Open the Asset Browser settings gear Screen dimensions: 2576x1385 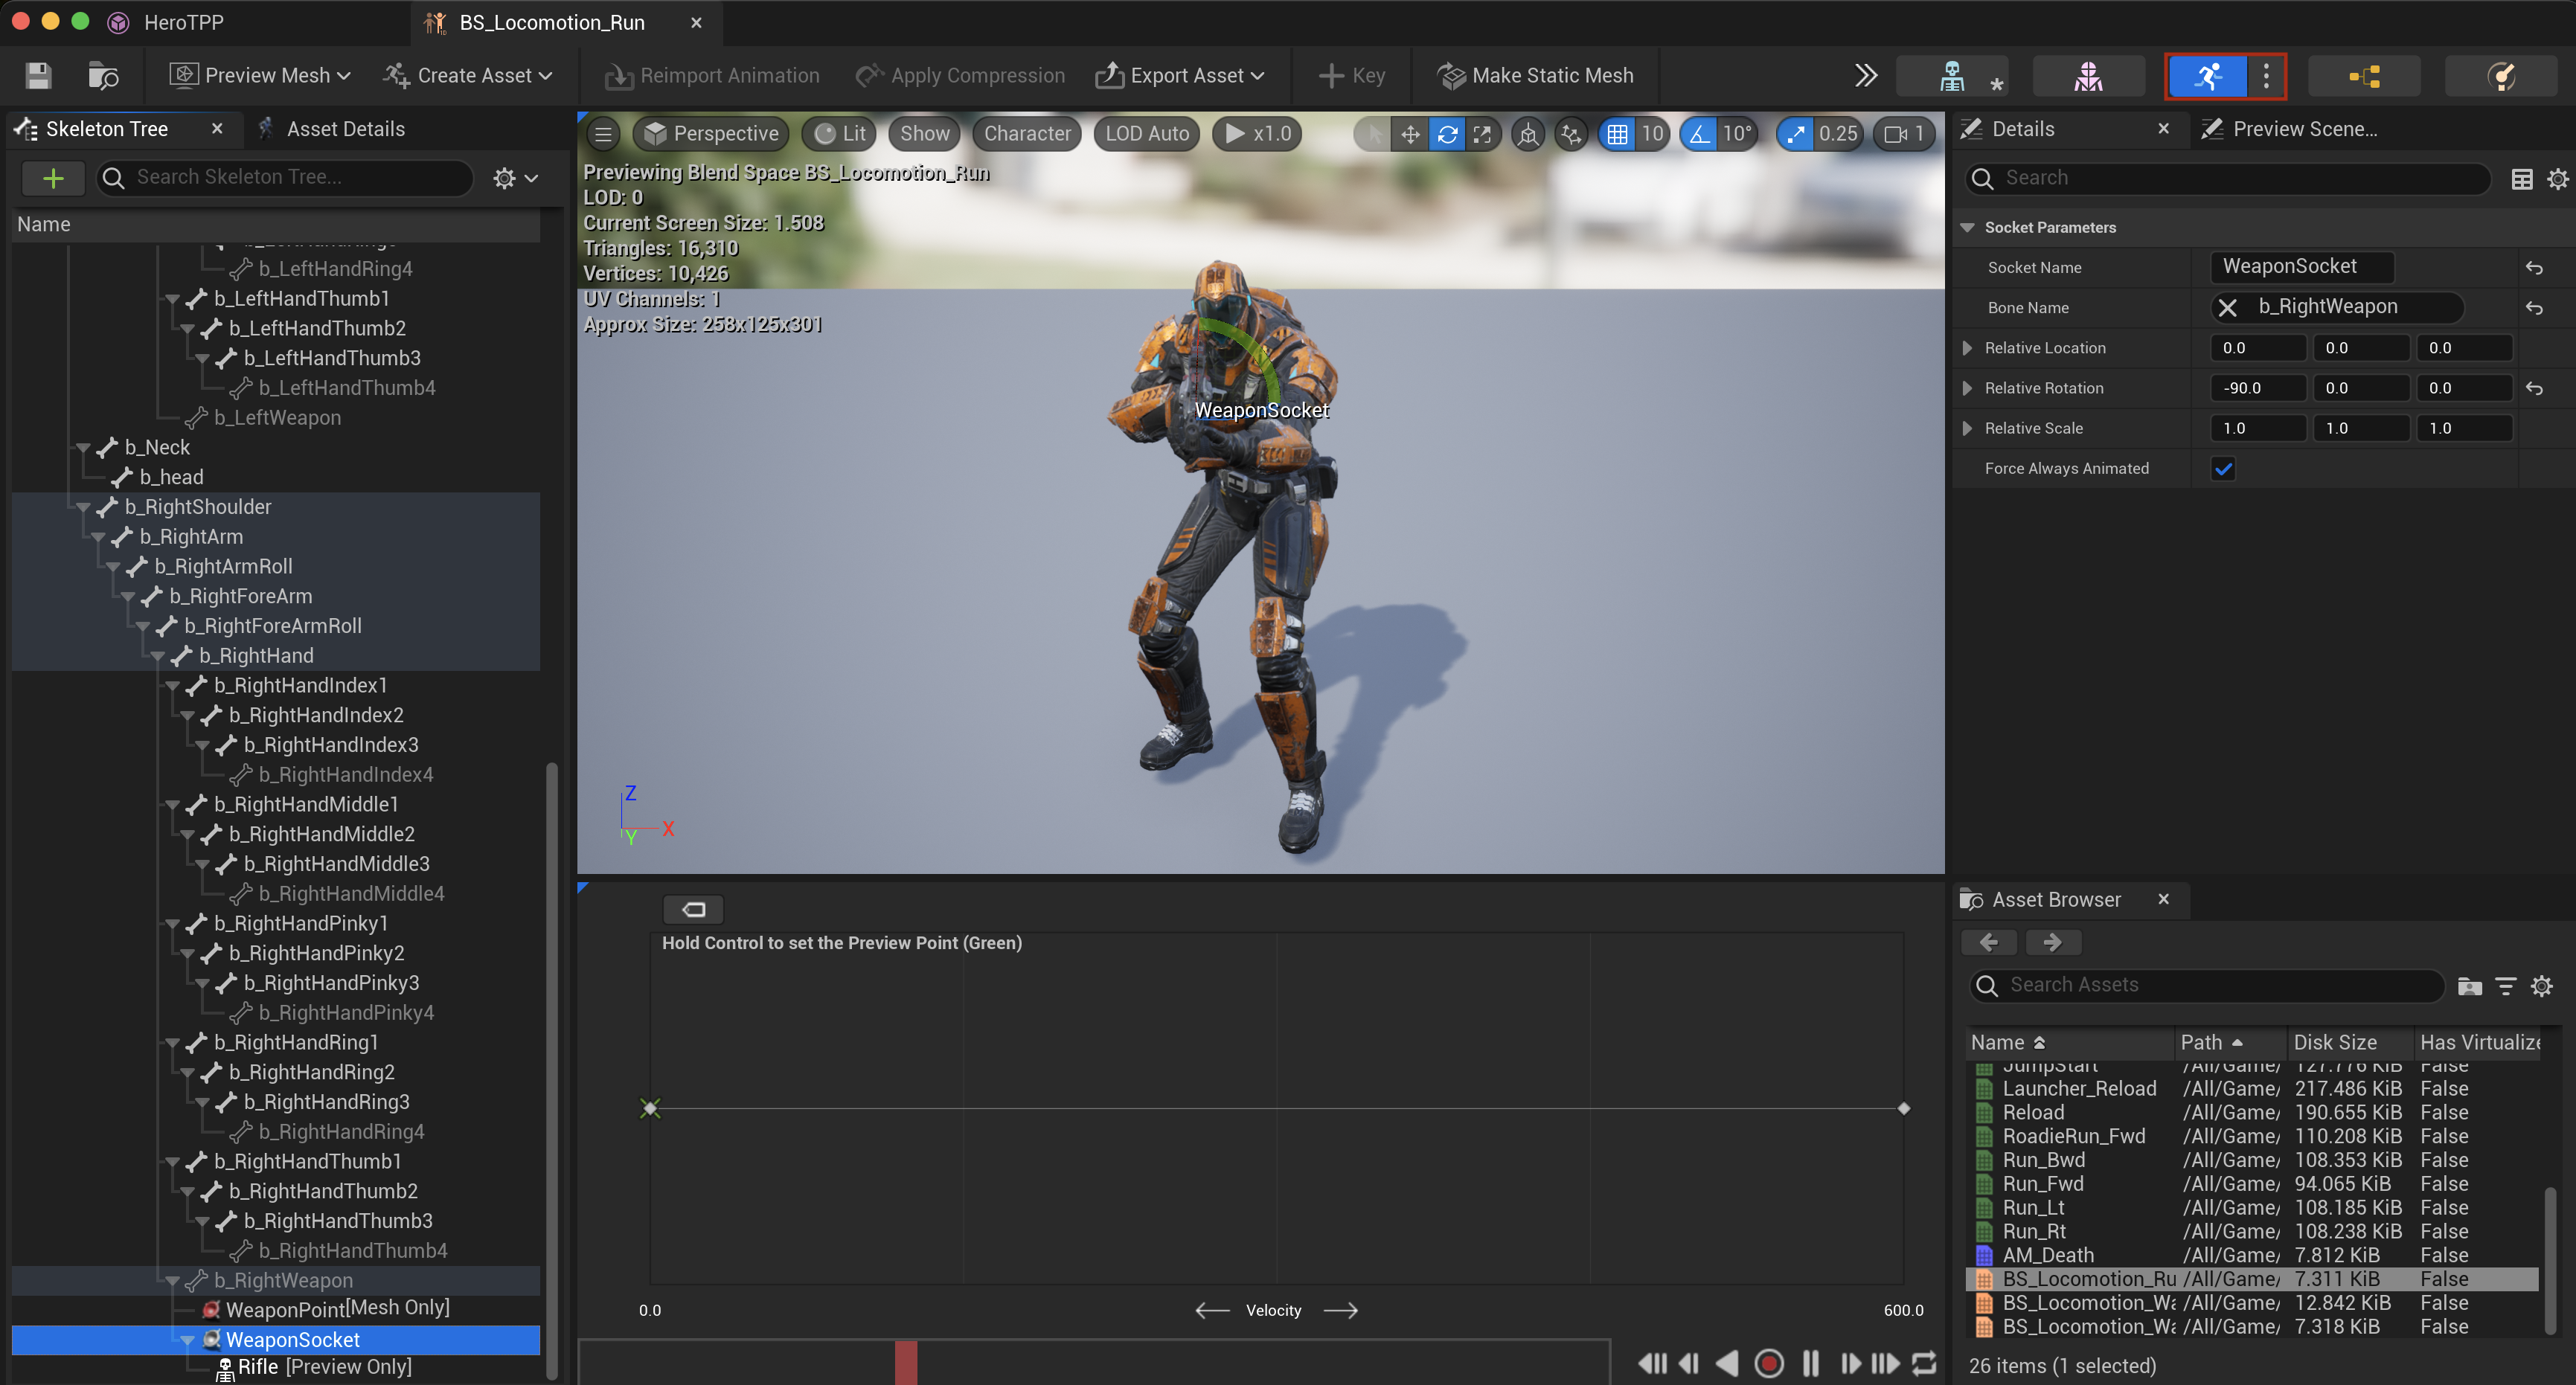(2542, 987)
